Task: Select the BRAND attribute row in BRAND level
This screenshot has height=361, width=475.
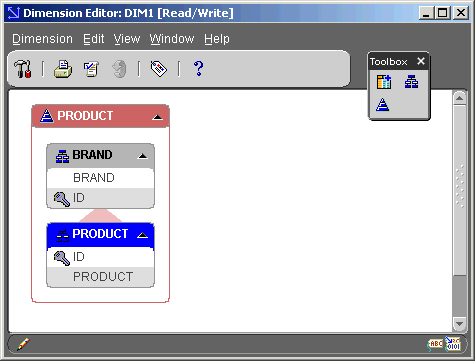Action: tap(100, 178)
